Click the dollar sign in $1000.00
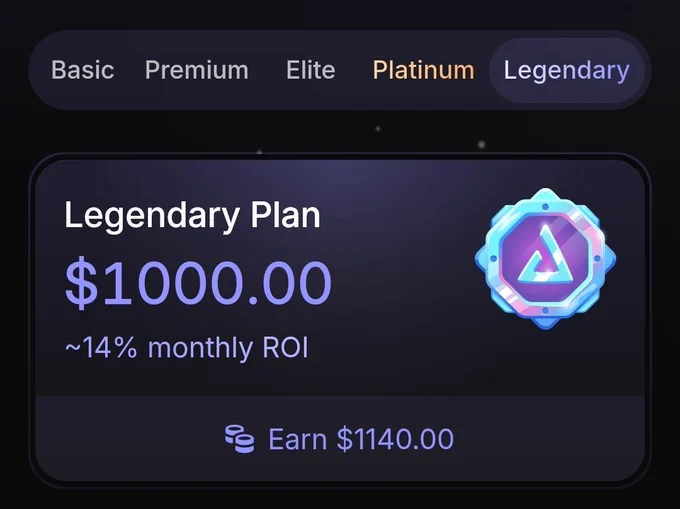The width and height of the screenshot is (680, 509). click(x=82, y=283)
